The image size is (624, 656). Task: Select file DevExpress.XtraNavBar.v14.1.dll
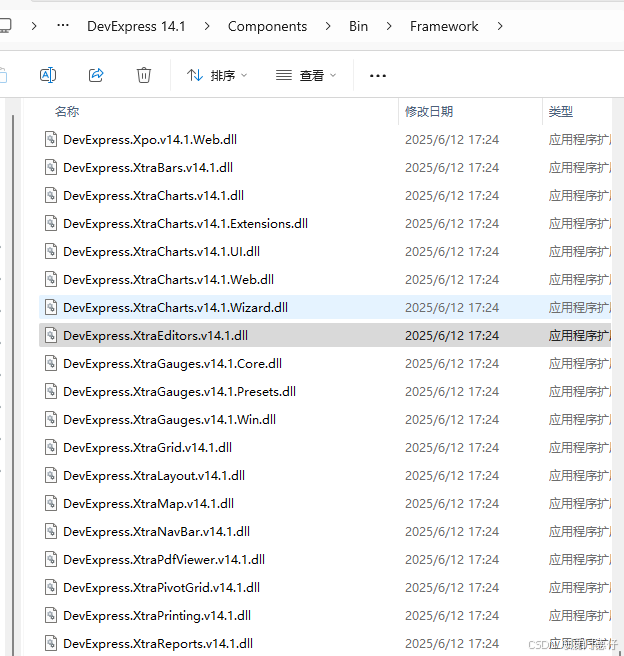click(325, 532)
